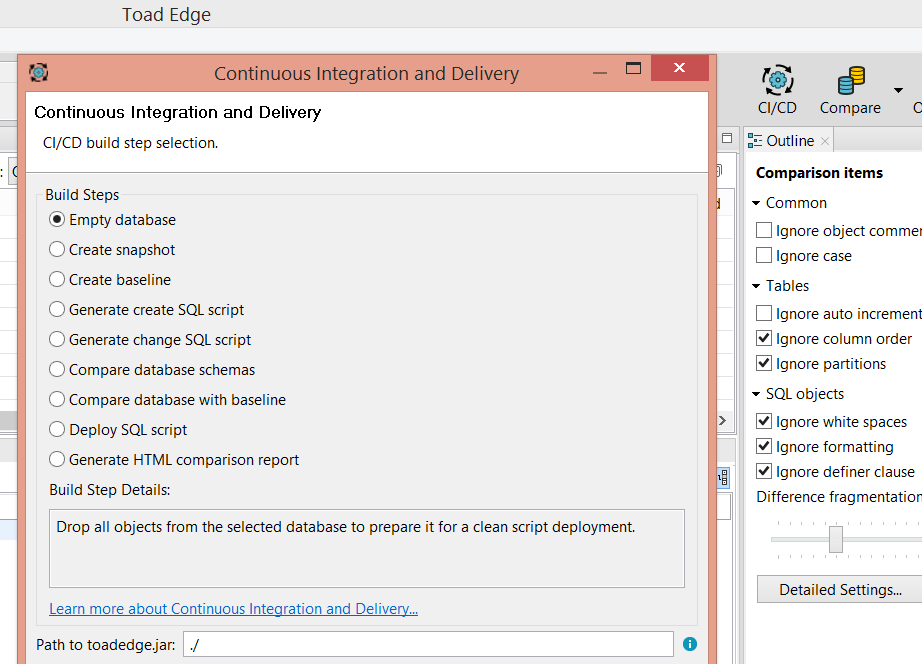The image size is (922, 664).
Task: Click the Toad Edge window title
Action: [x=166, y=15]
